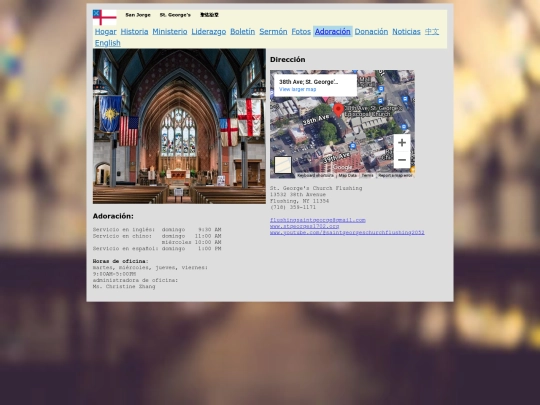
Task: Click the phone number (718) 359-1171
Action: tap(293, 207)
